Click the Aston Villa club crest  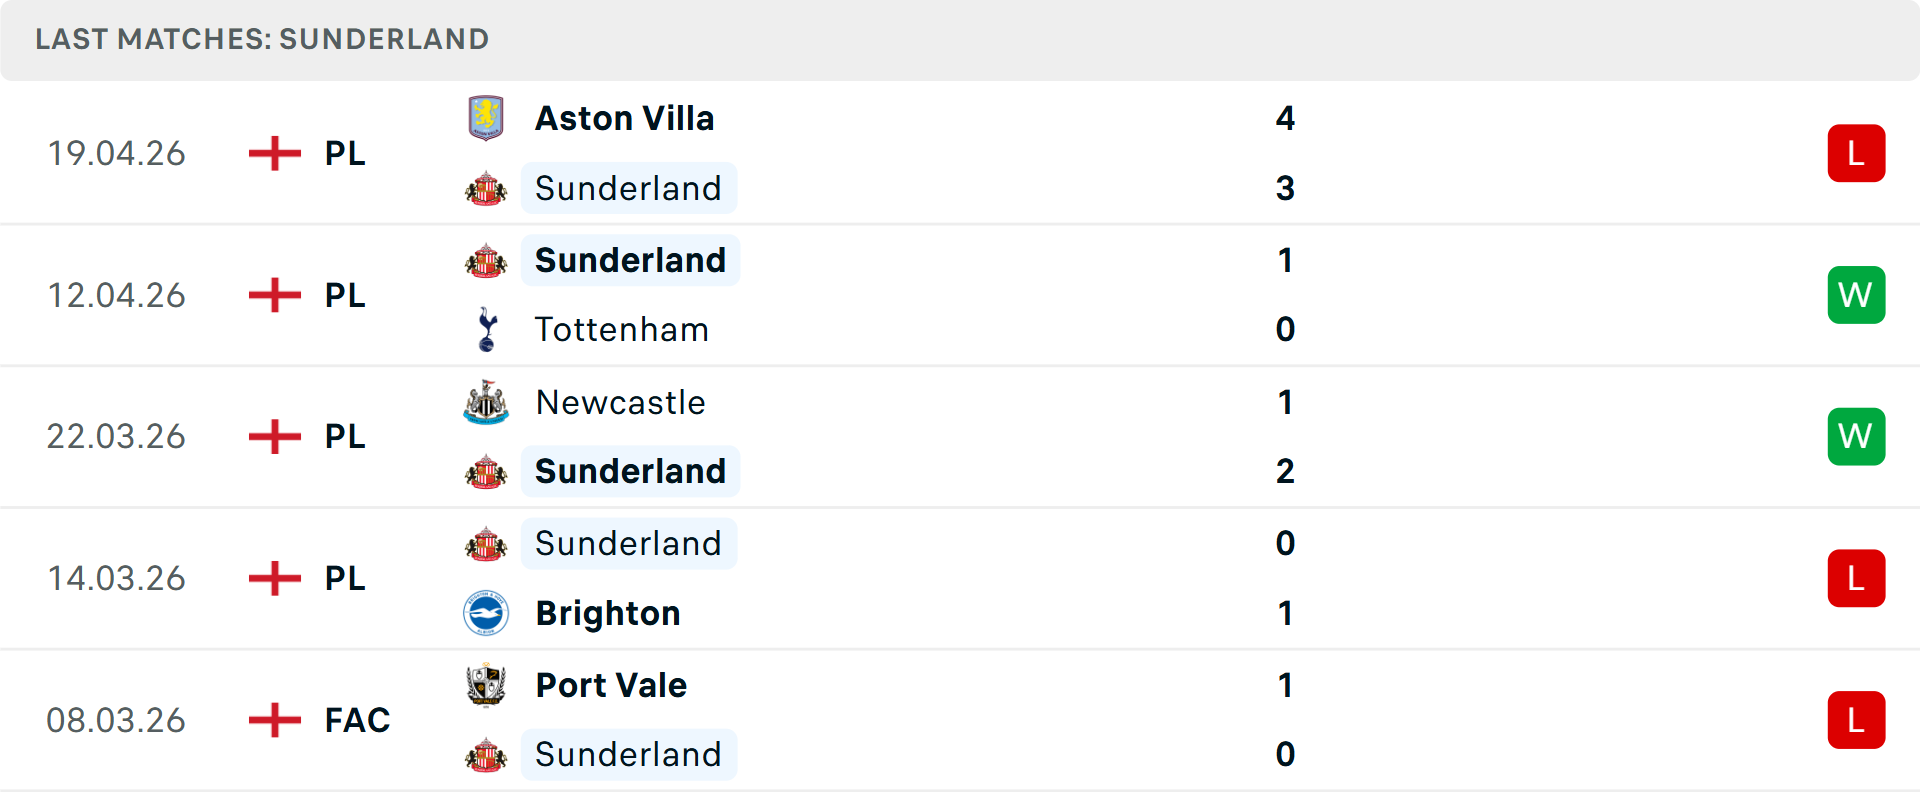487,117
